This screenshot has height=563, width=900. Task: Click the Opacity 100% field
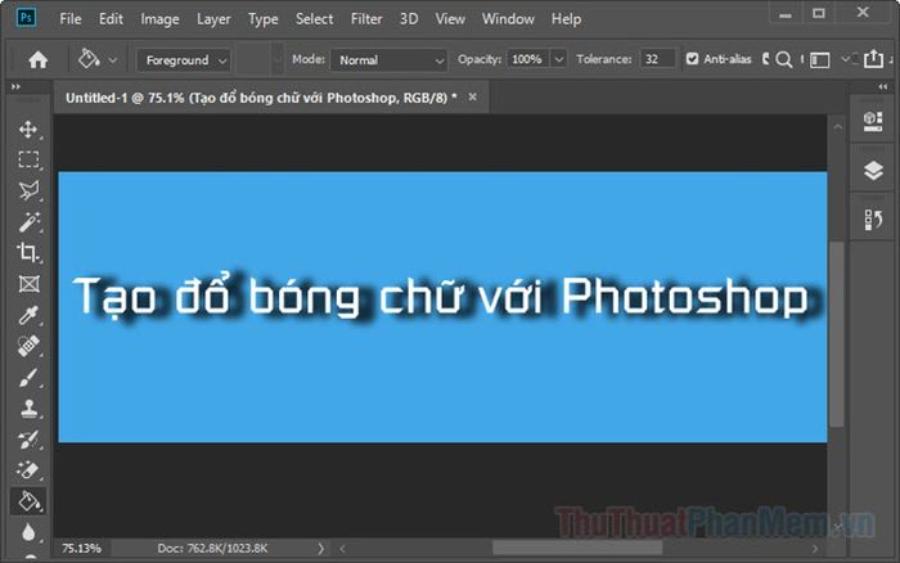(527, 59)
